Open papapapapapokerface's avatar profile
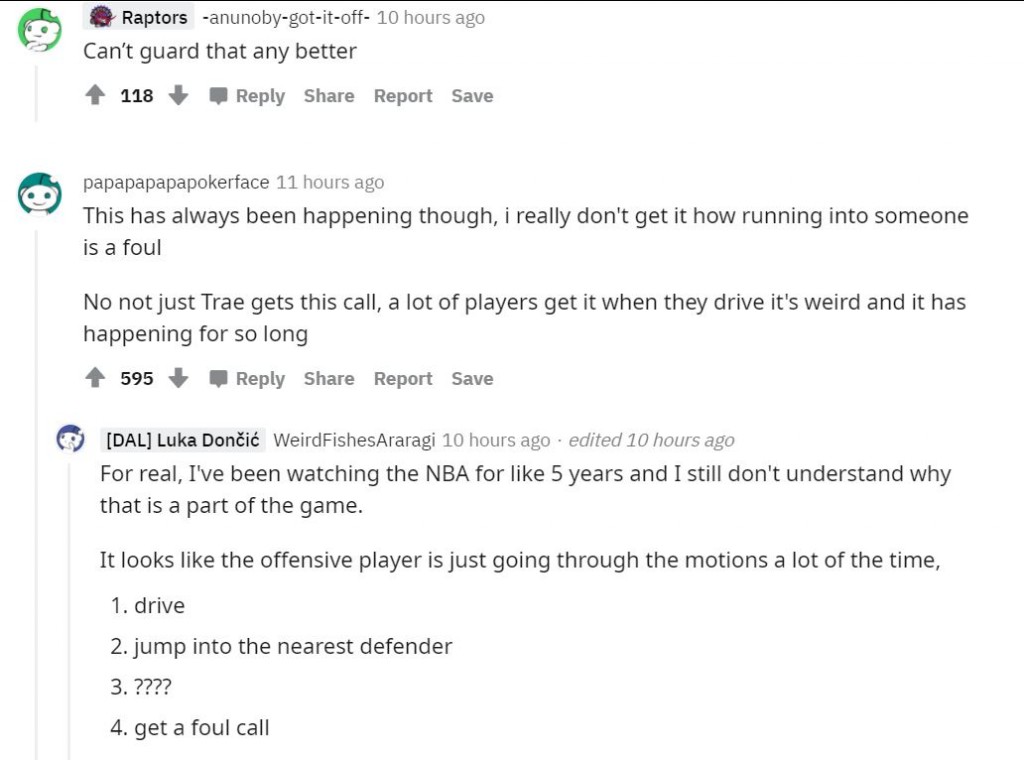The width and height of the screenshot is (1024, 760). [40, 193]
